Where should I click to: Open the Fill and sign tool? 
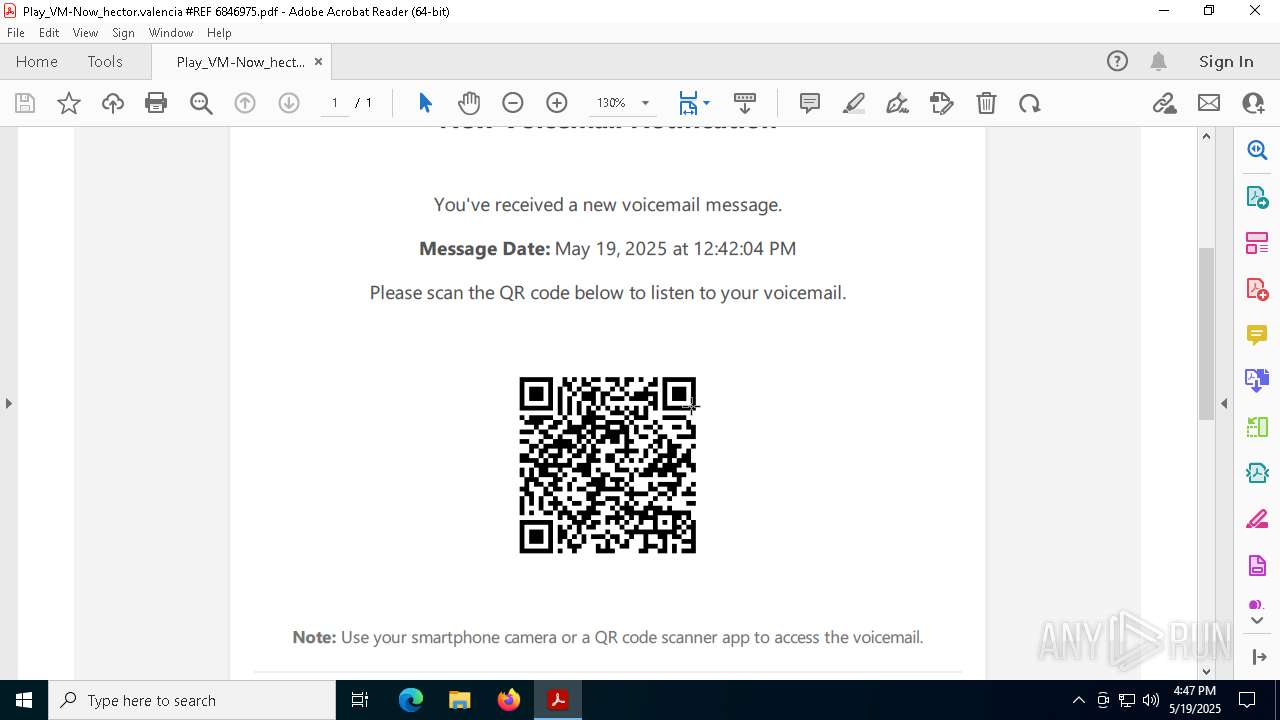click(x=942, y=103)
